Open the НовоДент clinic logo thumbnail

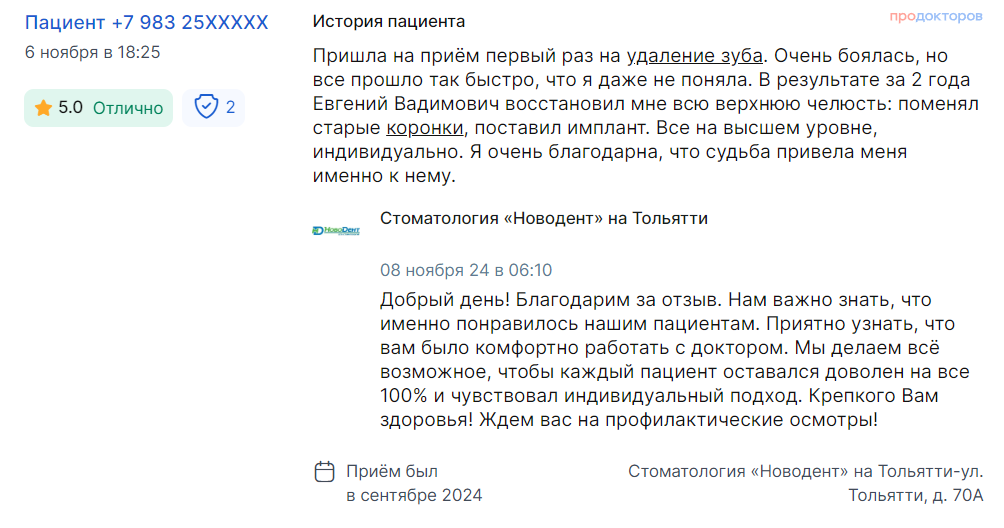(x=336, y=230)
